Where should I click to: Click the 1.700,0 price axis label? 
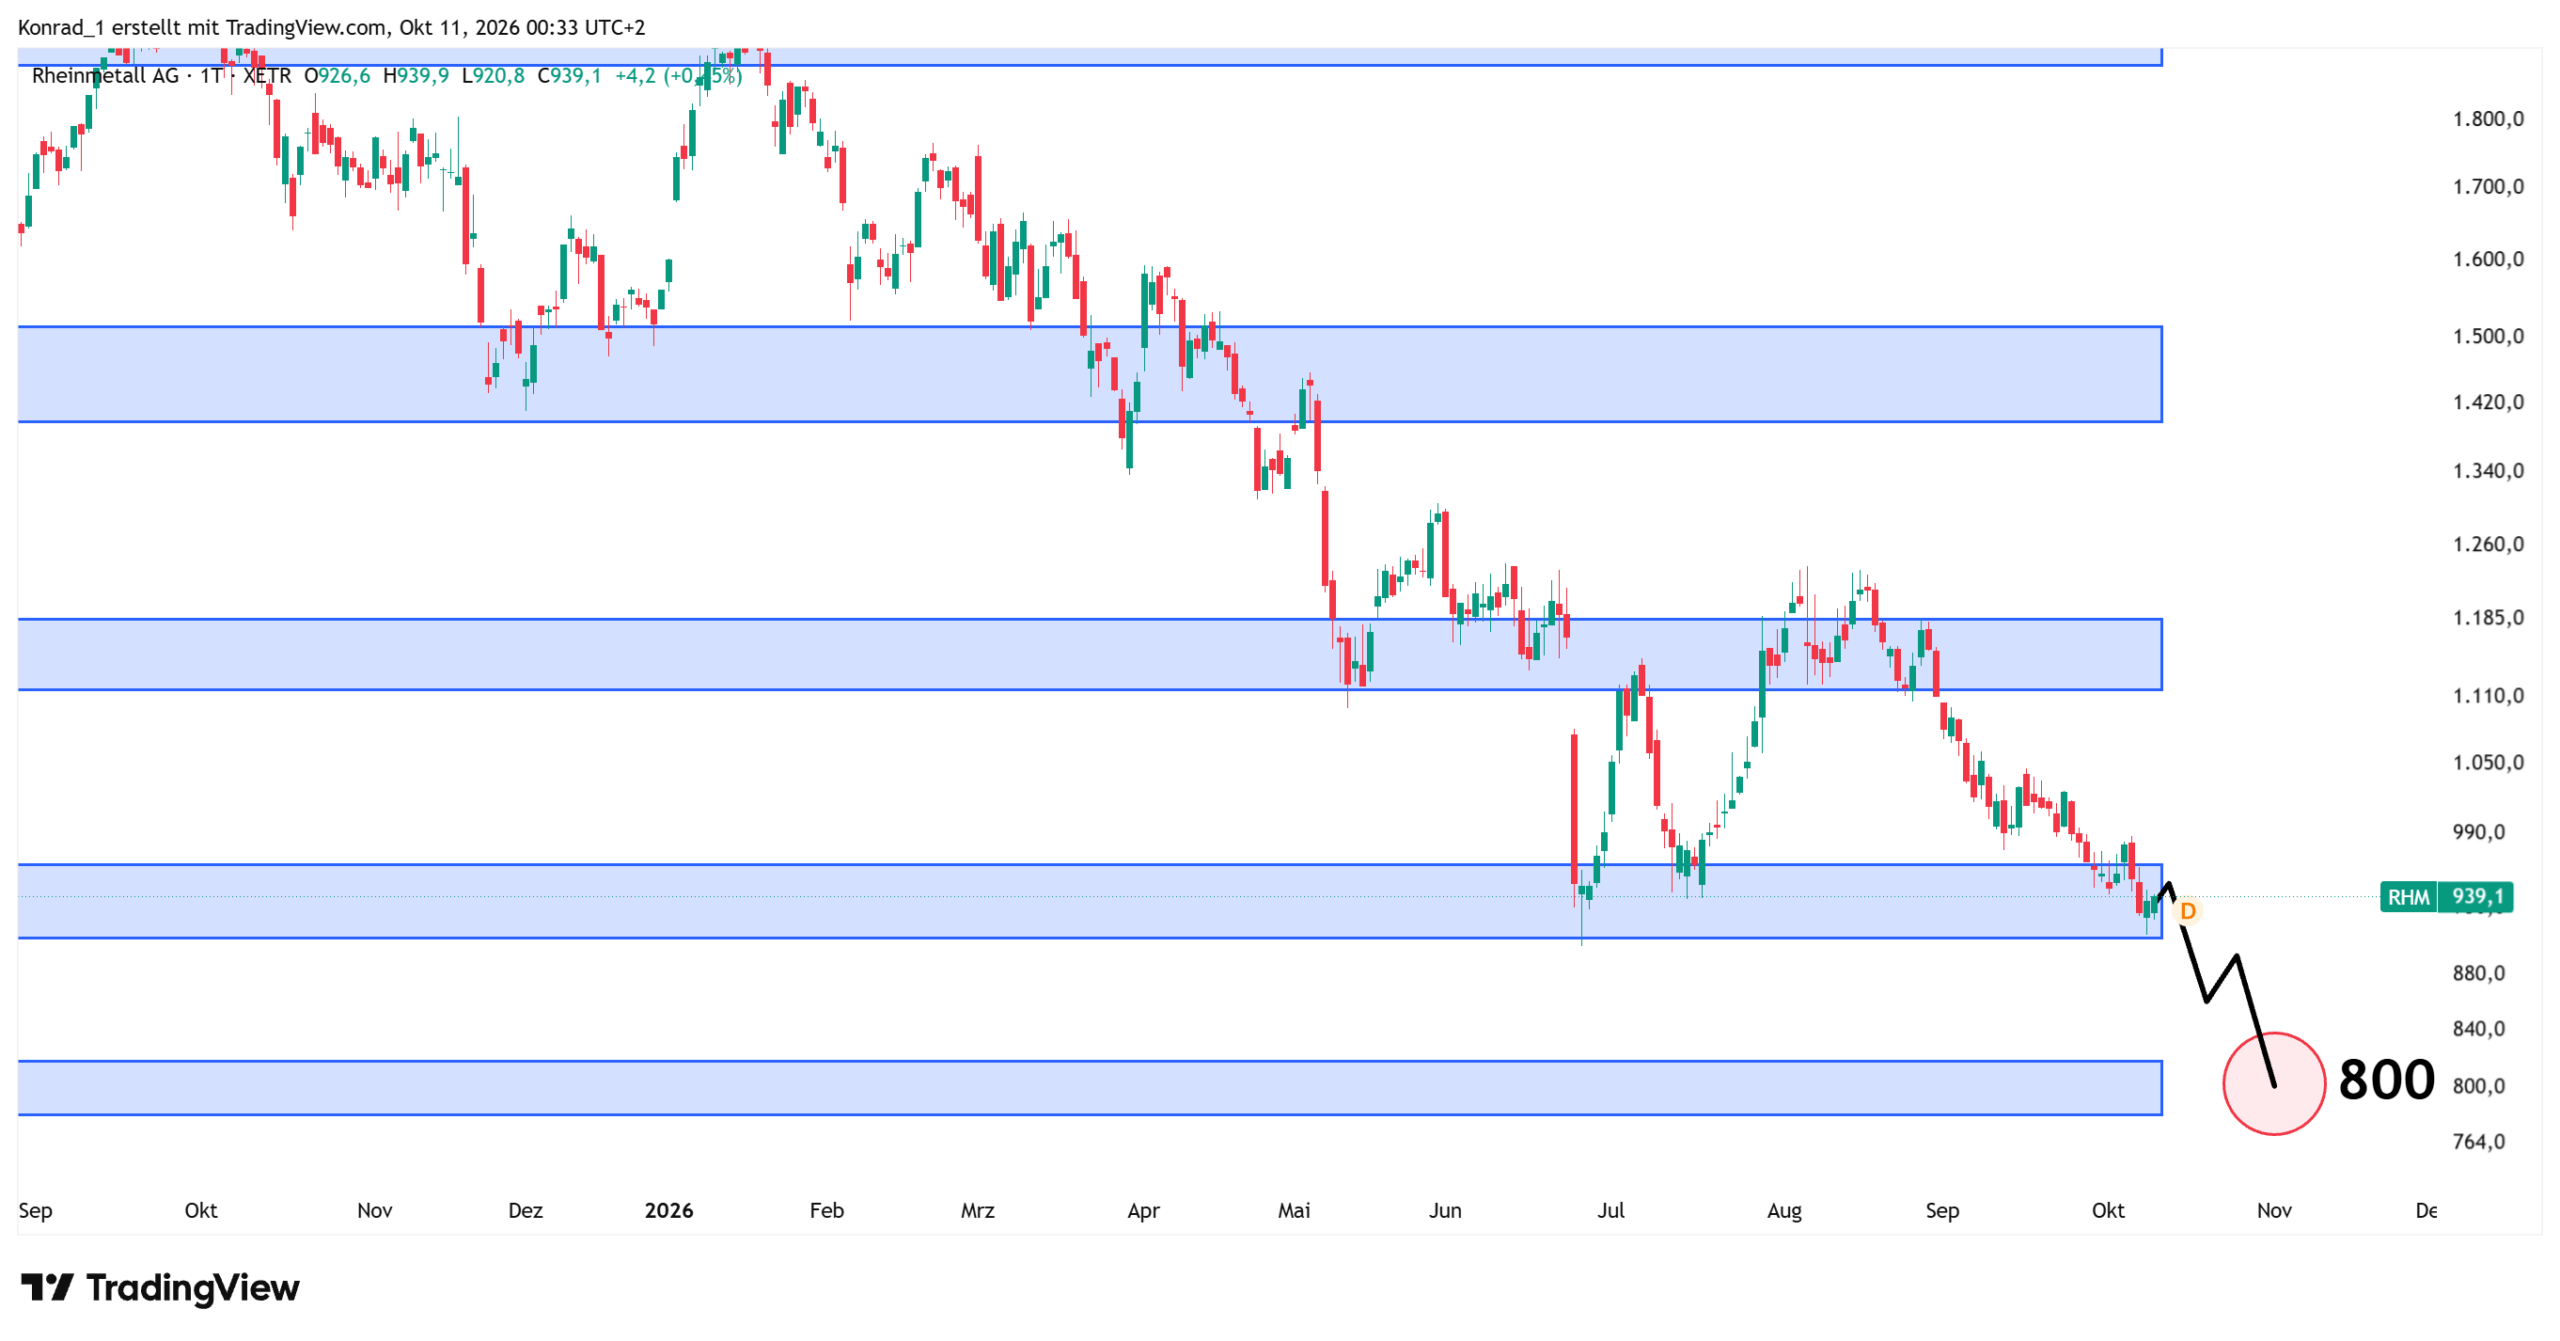[2488, 187]
